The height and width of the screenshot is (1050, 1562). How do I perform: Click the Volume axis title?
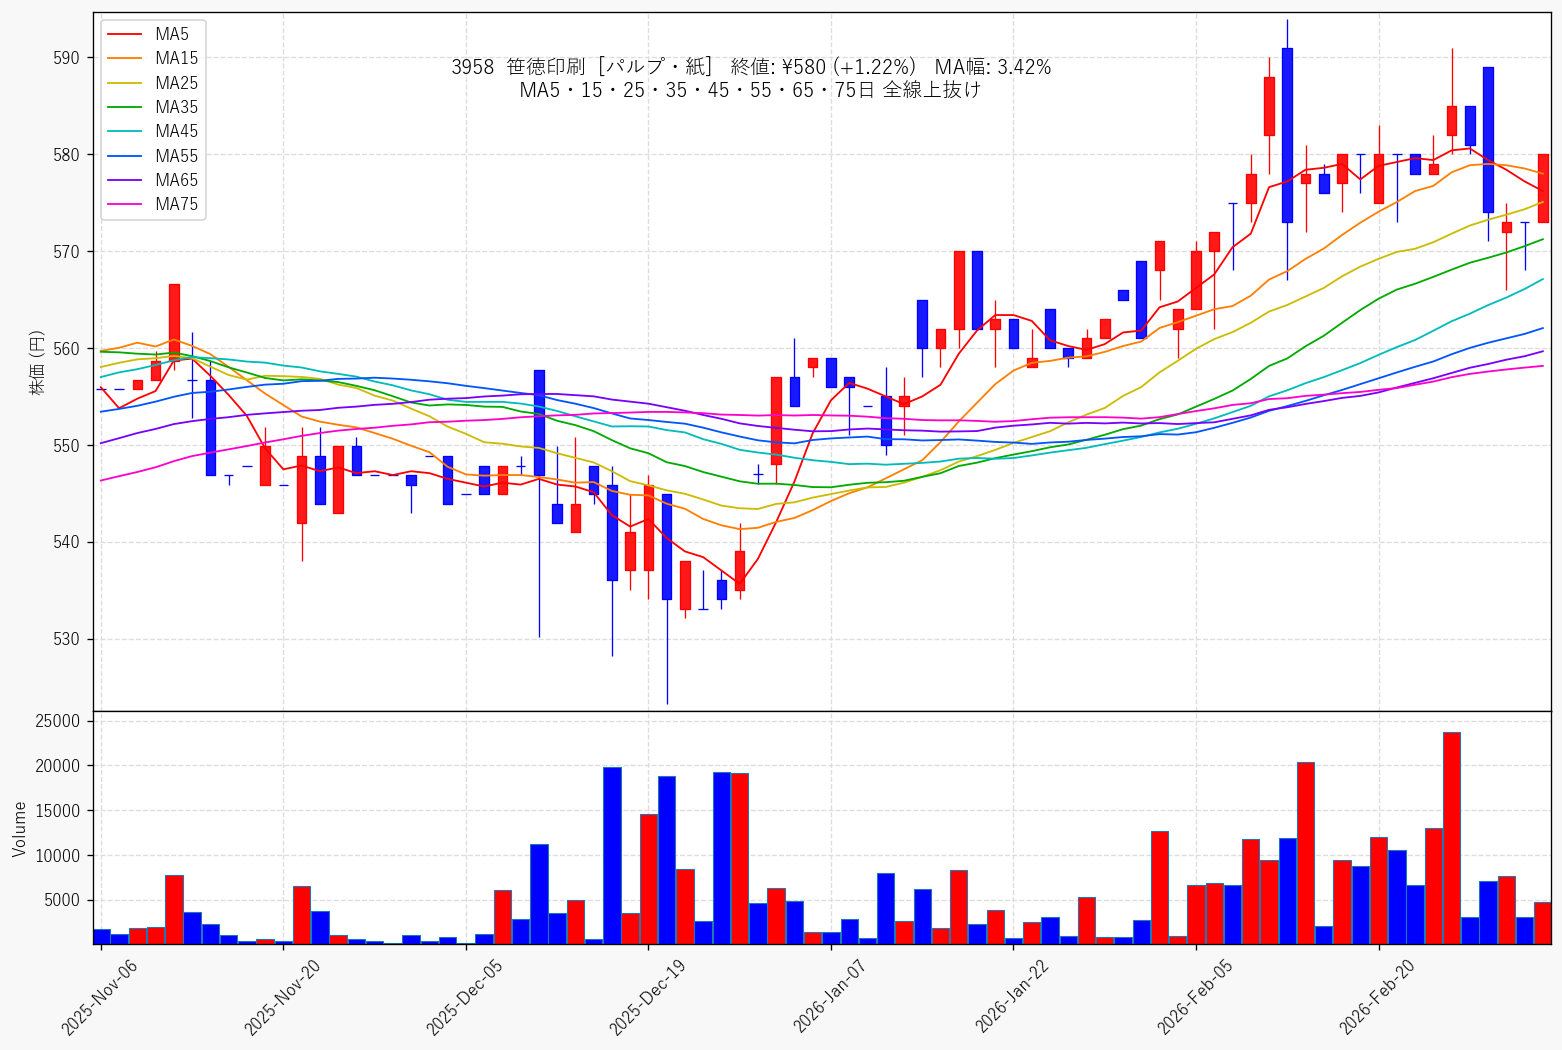point(20,828)
